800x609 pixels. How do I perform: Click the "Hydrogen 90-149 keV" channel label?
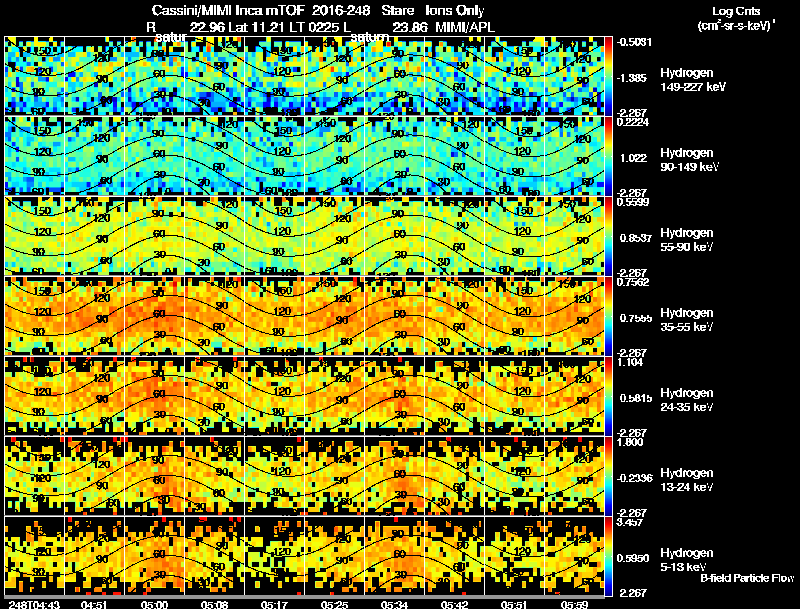(689, 160)
